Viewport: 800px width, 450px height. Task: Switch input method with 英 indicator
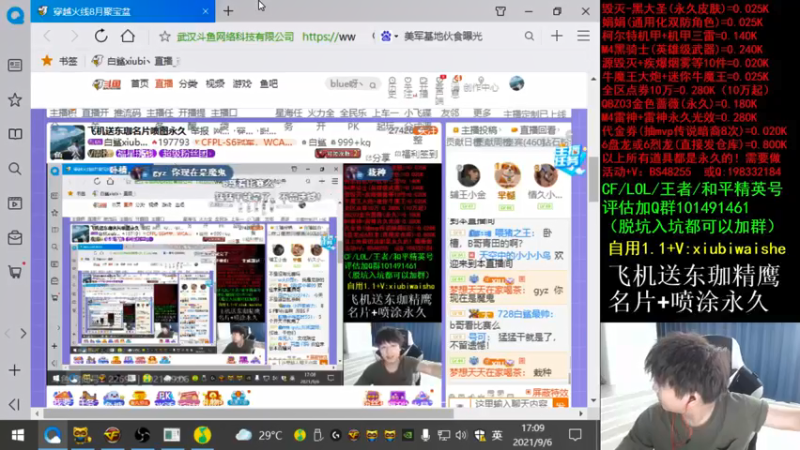pos(497,435)
